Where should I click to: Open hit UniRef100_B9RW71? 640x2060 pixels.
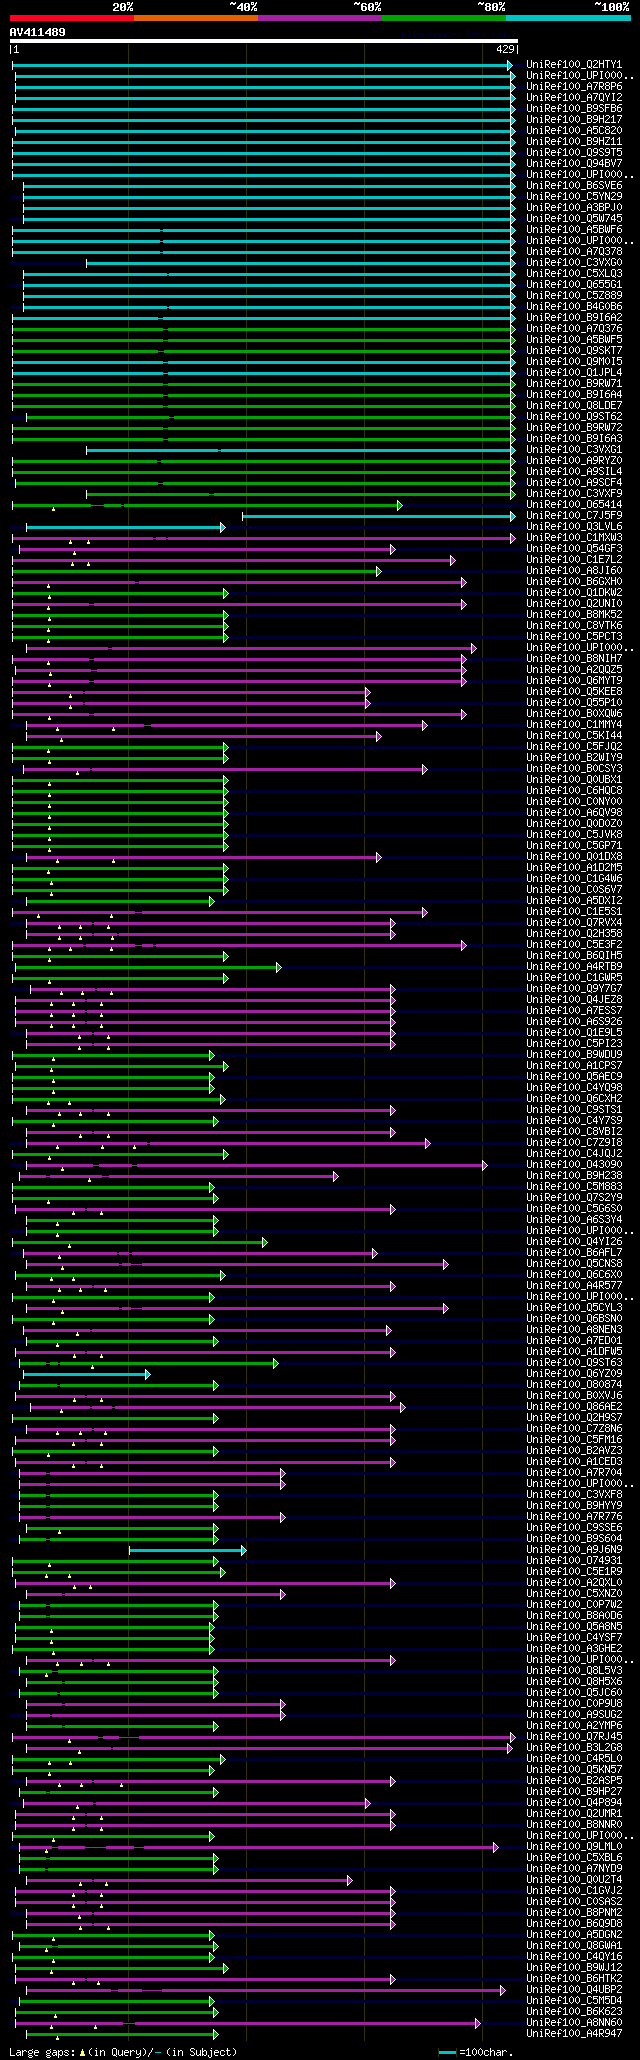[574, 384]
